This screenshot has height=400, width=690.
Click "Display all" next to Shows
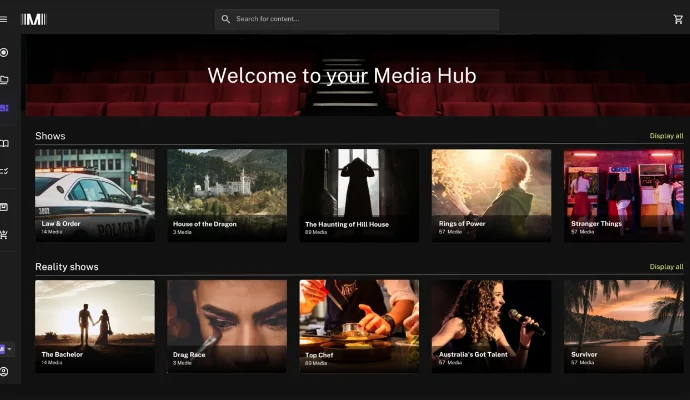[x=666, y=136]
